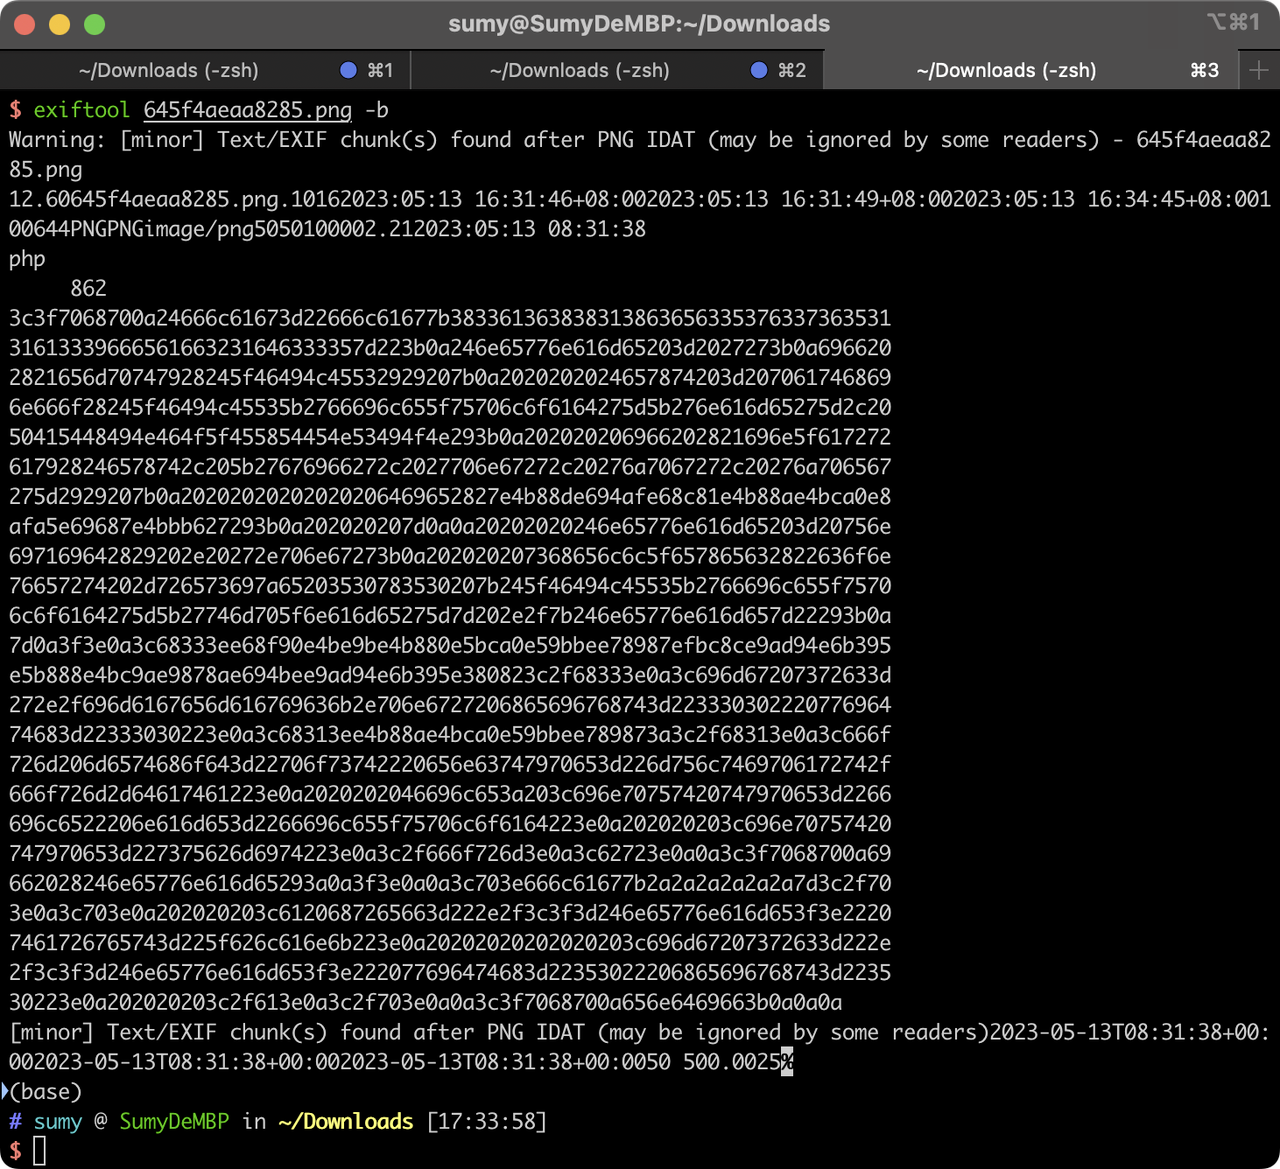
Task: Click the ⌘2 shortcut badge on second tab
Action: [791, 70]
